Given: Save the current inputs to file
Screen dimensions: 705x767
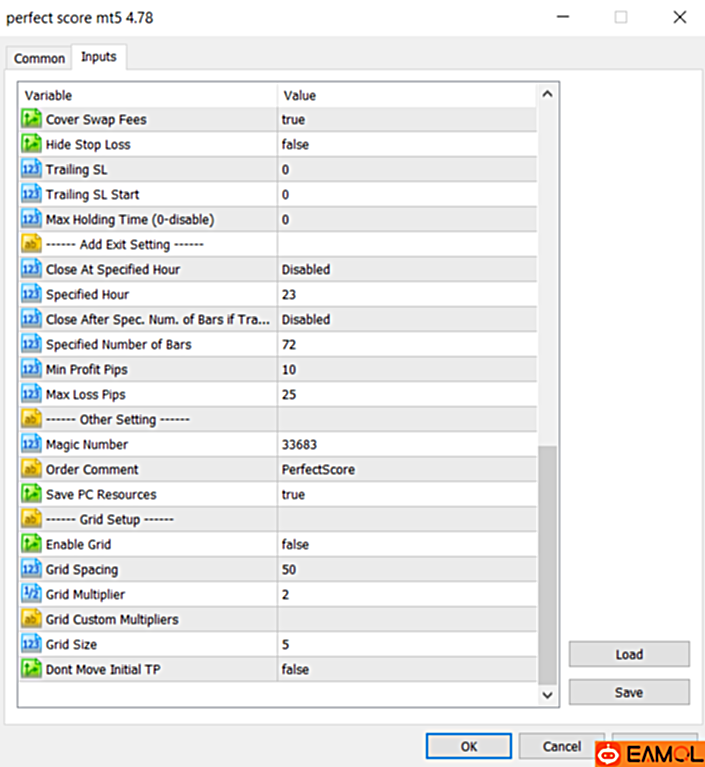Looking at the screenshot, I should pyautogui.click(x=629, y=692).
